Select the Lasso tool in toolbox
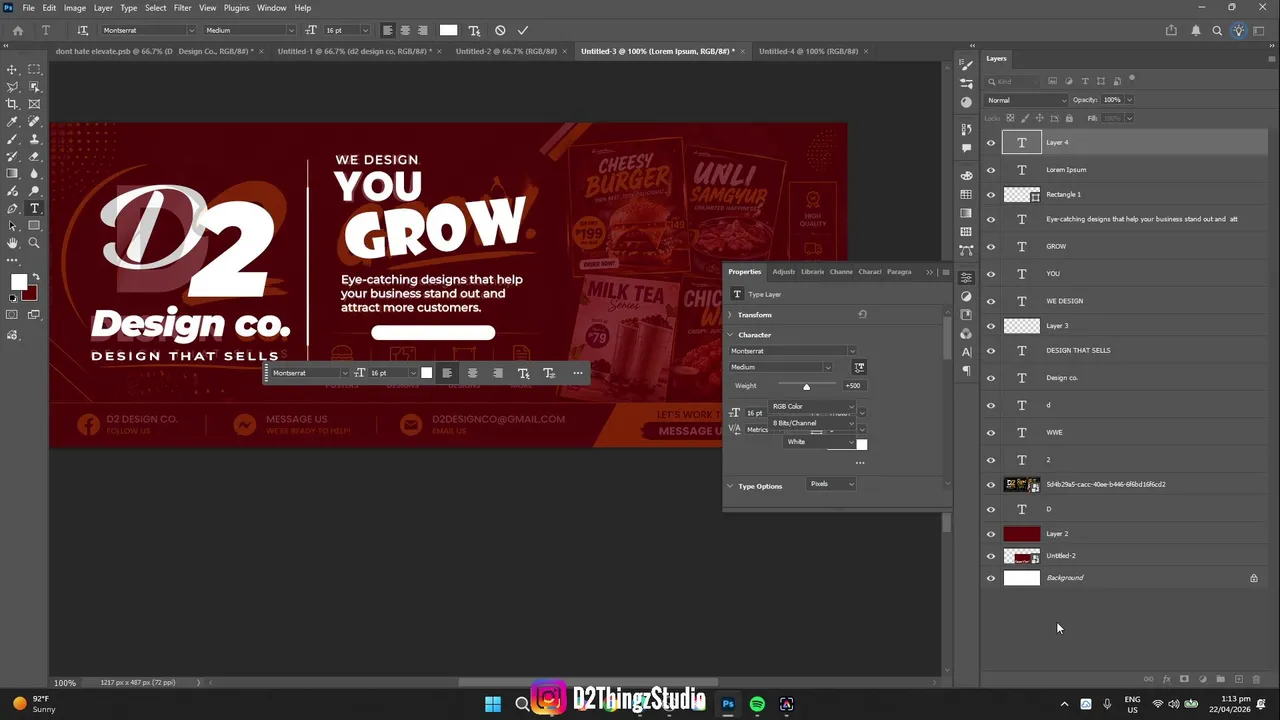The height and width of the screenshot is (720, 1280). pos(12,87)
